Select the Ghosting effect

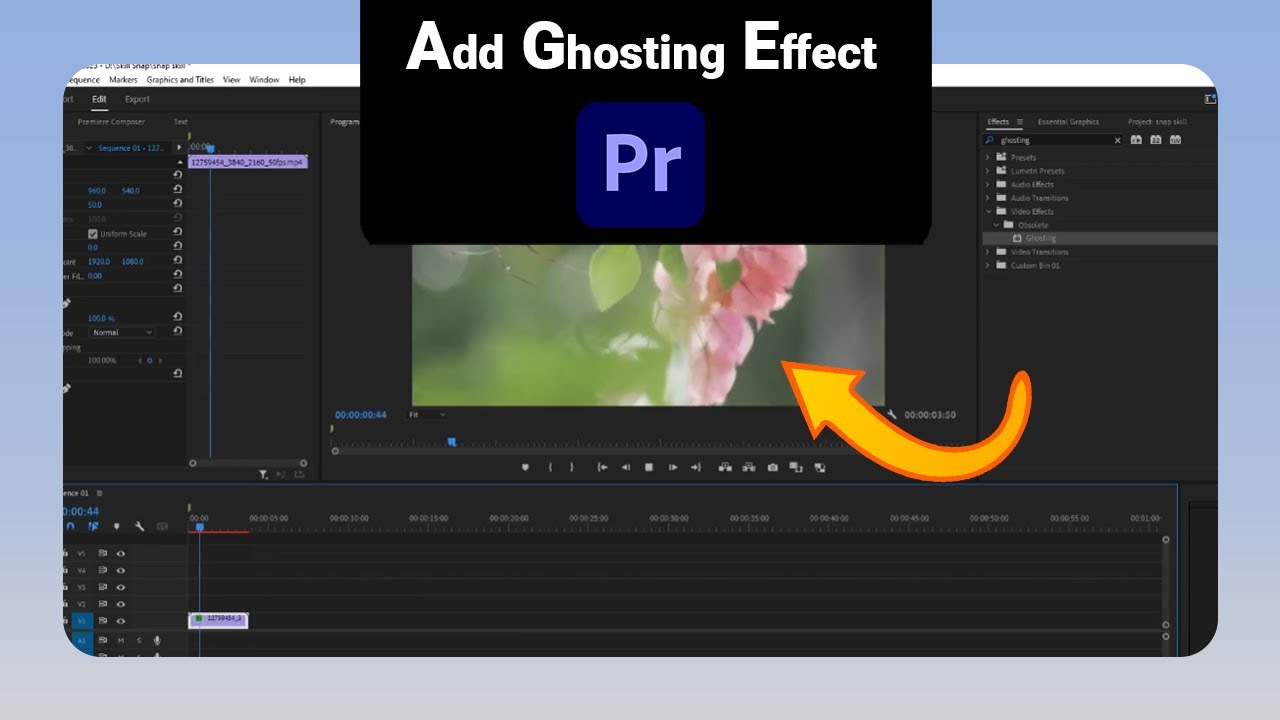click(x=1040, y=238)
